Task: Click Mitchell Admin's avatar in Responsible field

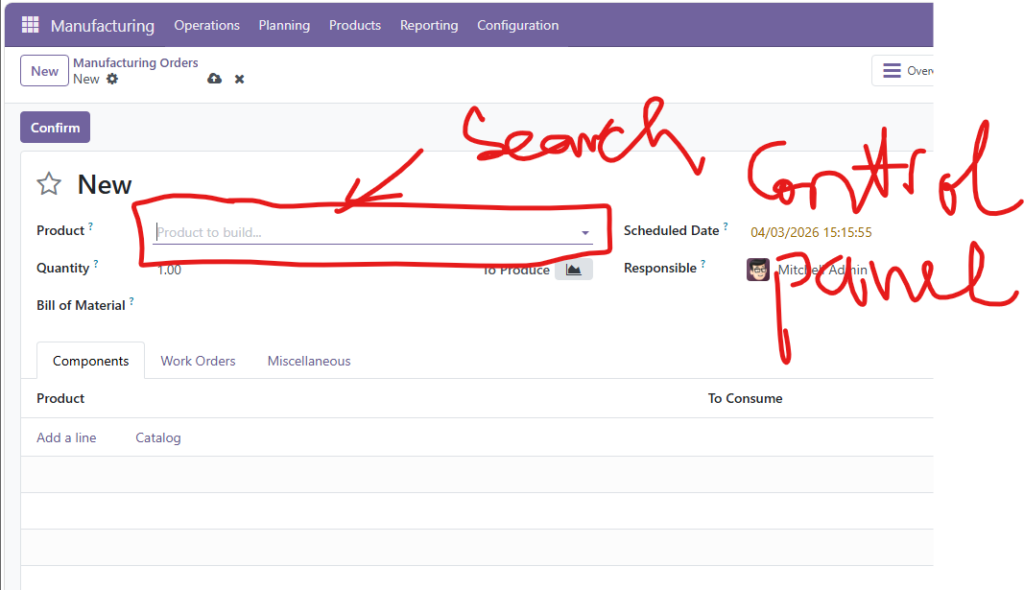Action: [758, 269]
